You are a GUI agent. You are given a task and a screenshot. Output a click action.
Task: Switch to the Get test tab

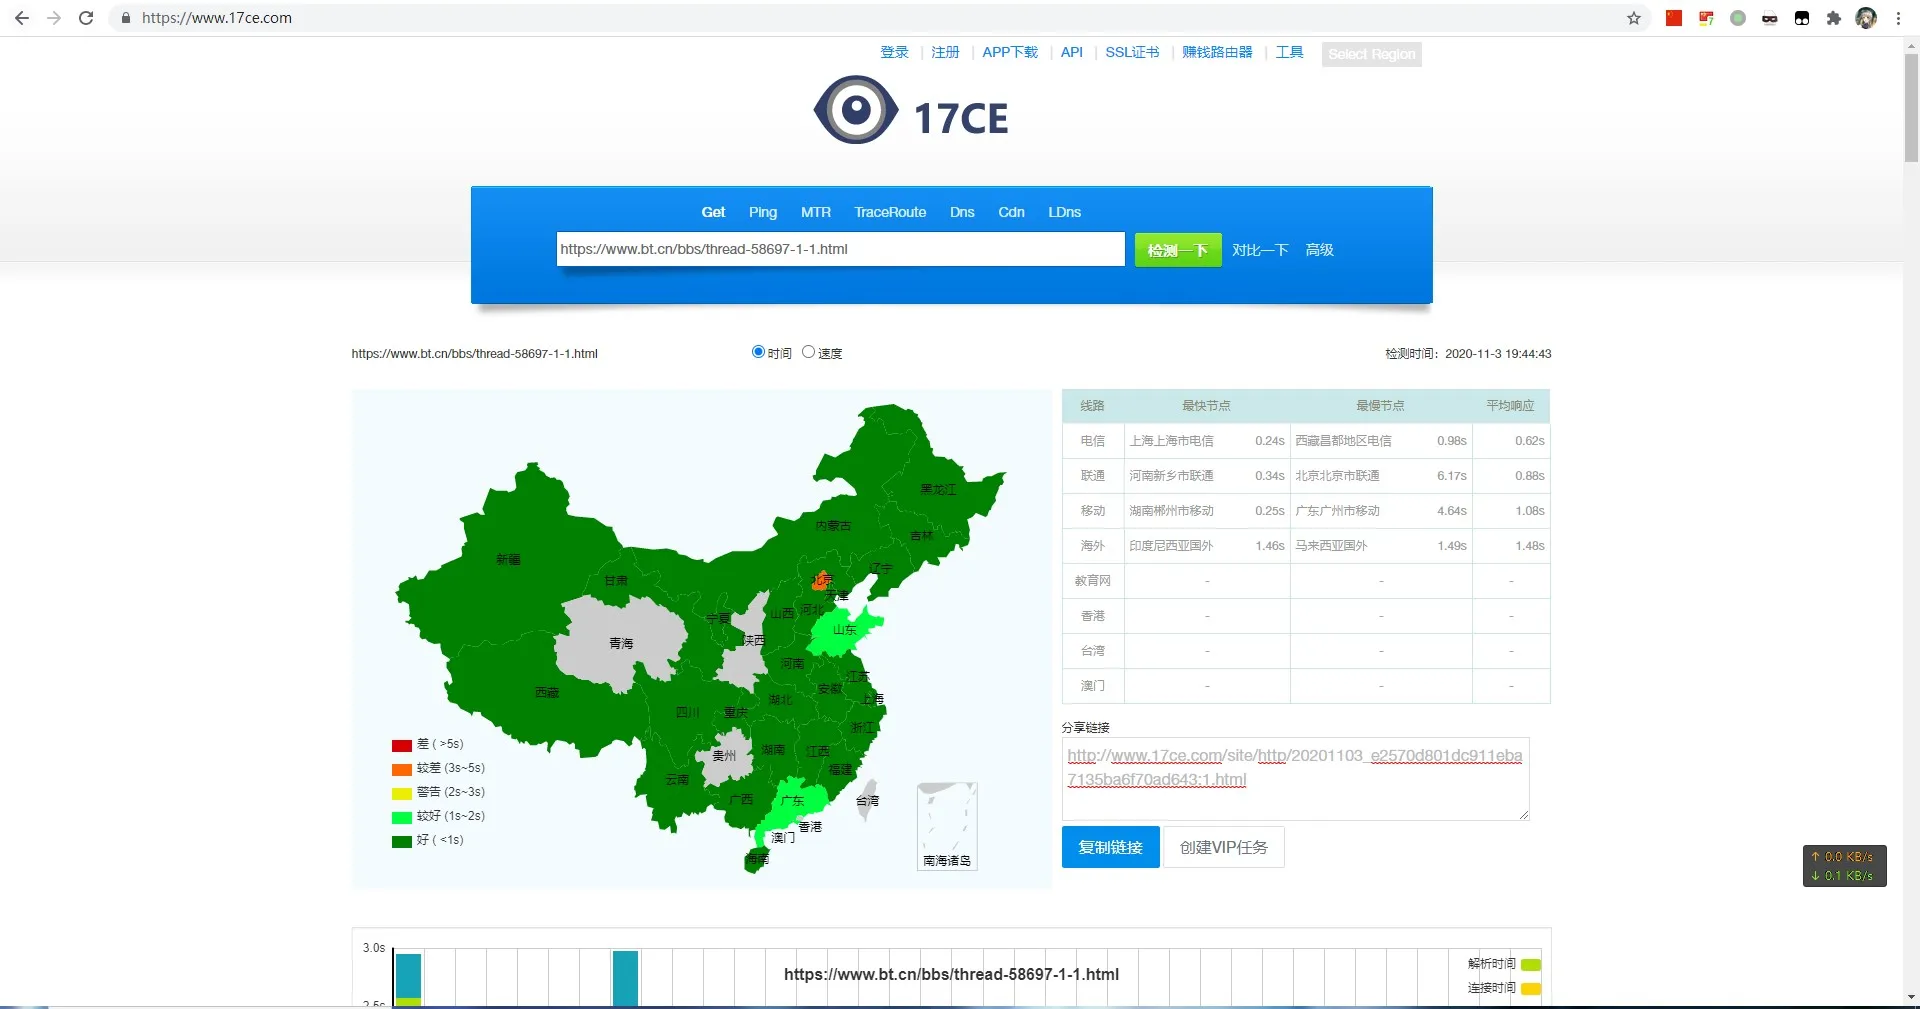713,212
